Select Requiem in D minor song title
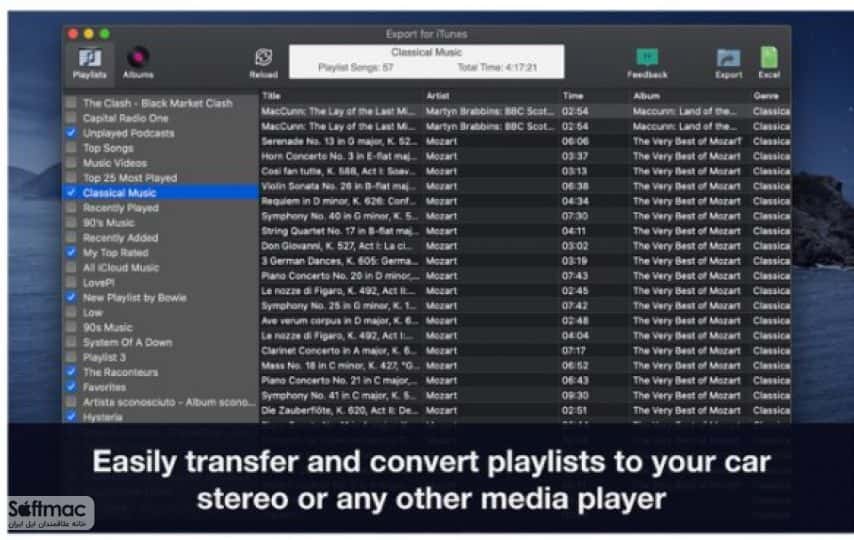Viewport: 854px width, 540px height. pos(339,201)
